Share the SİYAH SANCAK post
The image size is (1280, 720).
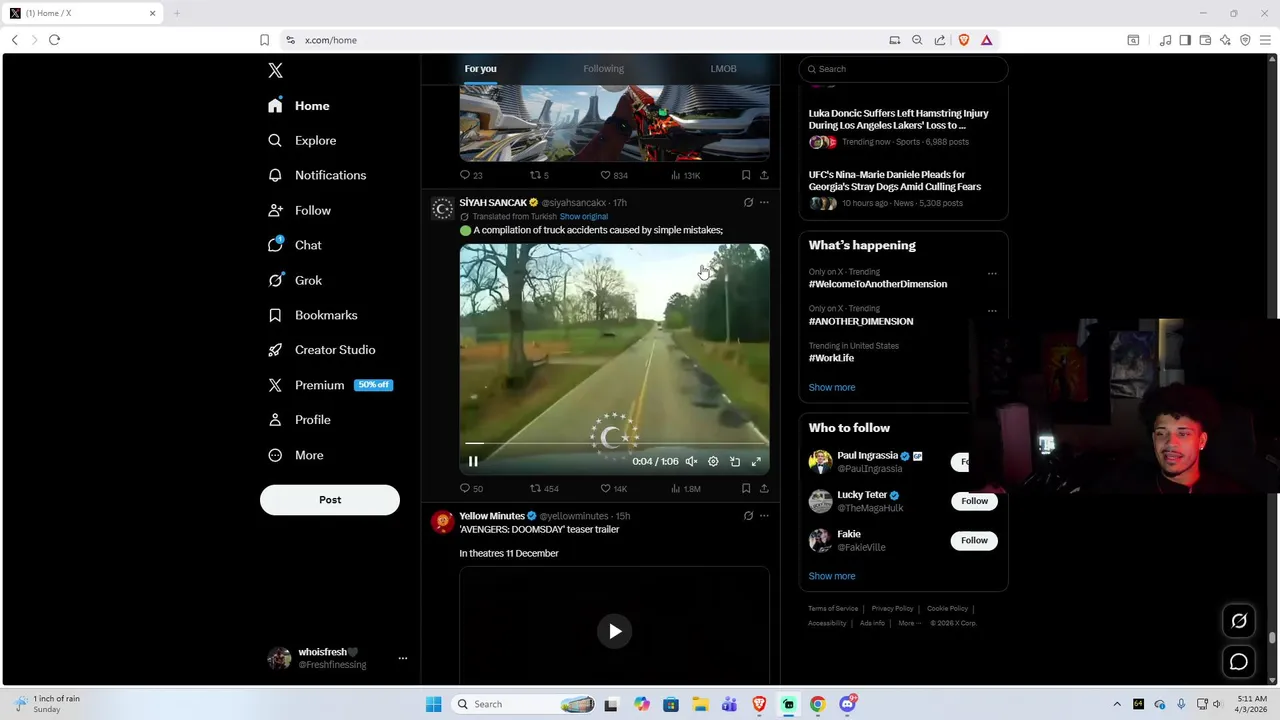[x=764, y=489]
